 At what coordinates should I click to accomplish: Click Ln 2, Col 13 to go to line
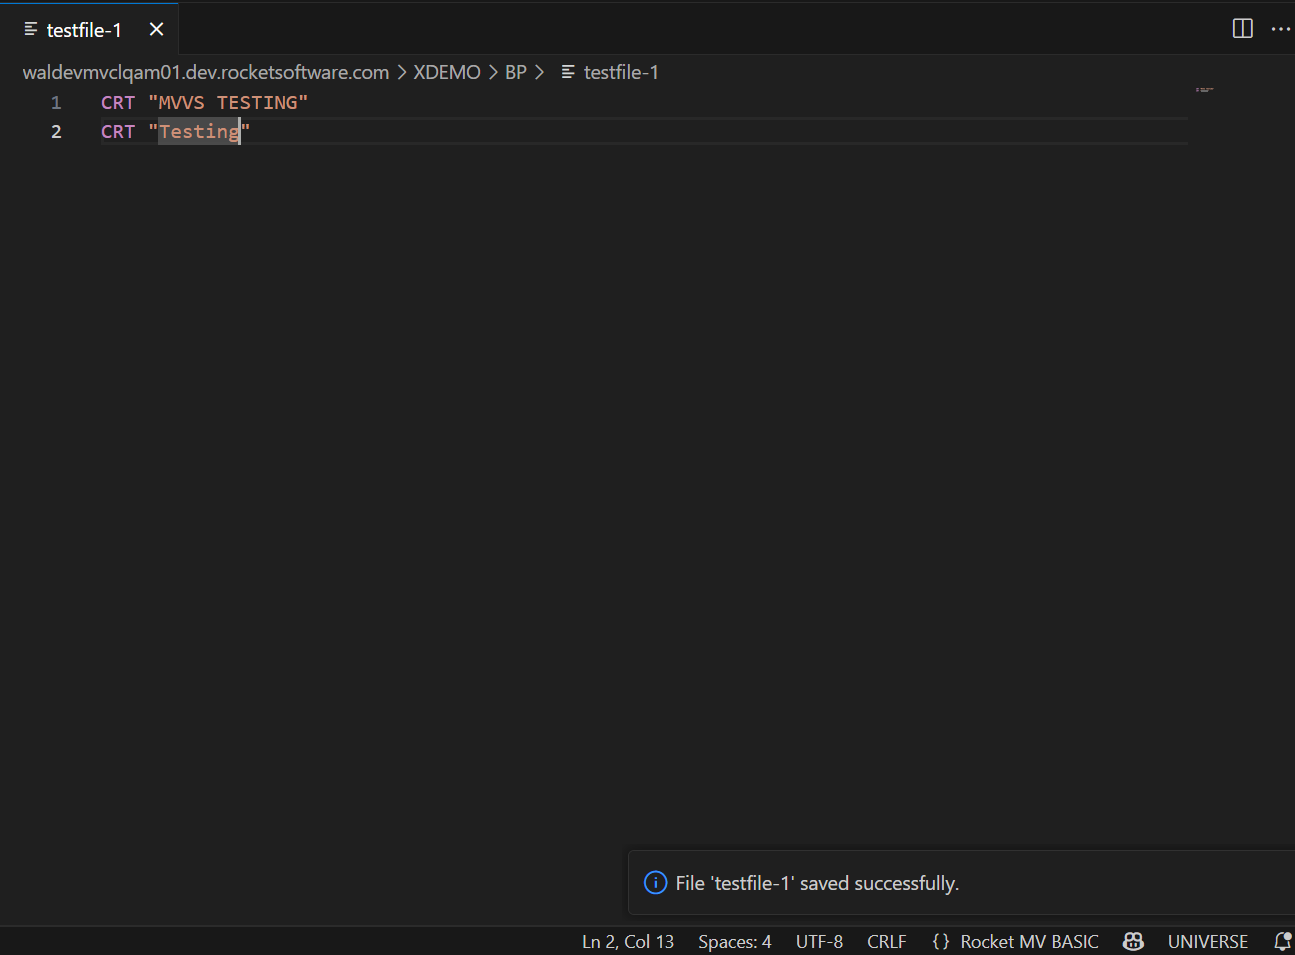coord(628,941)
